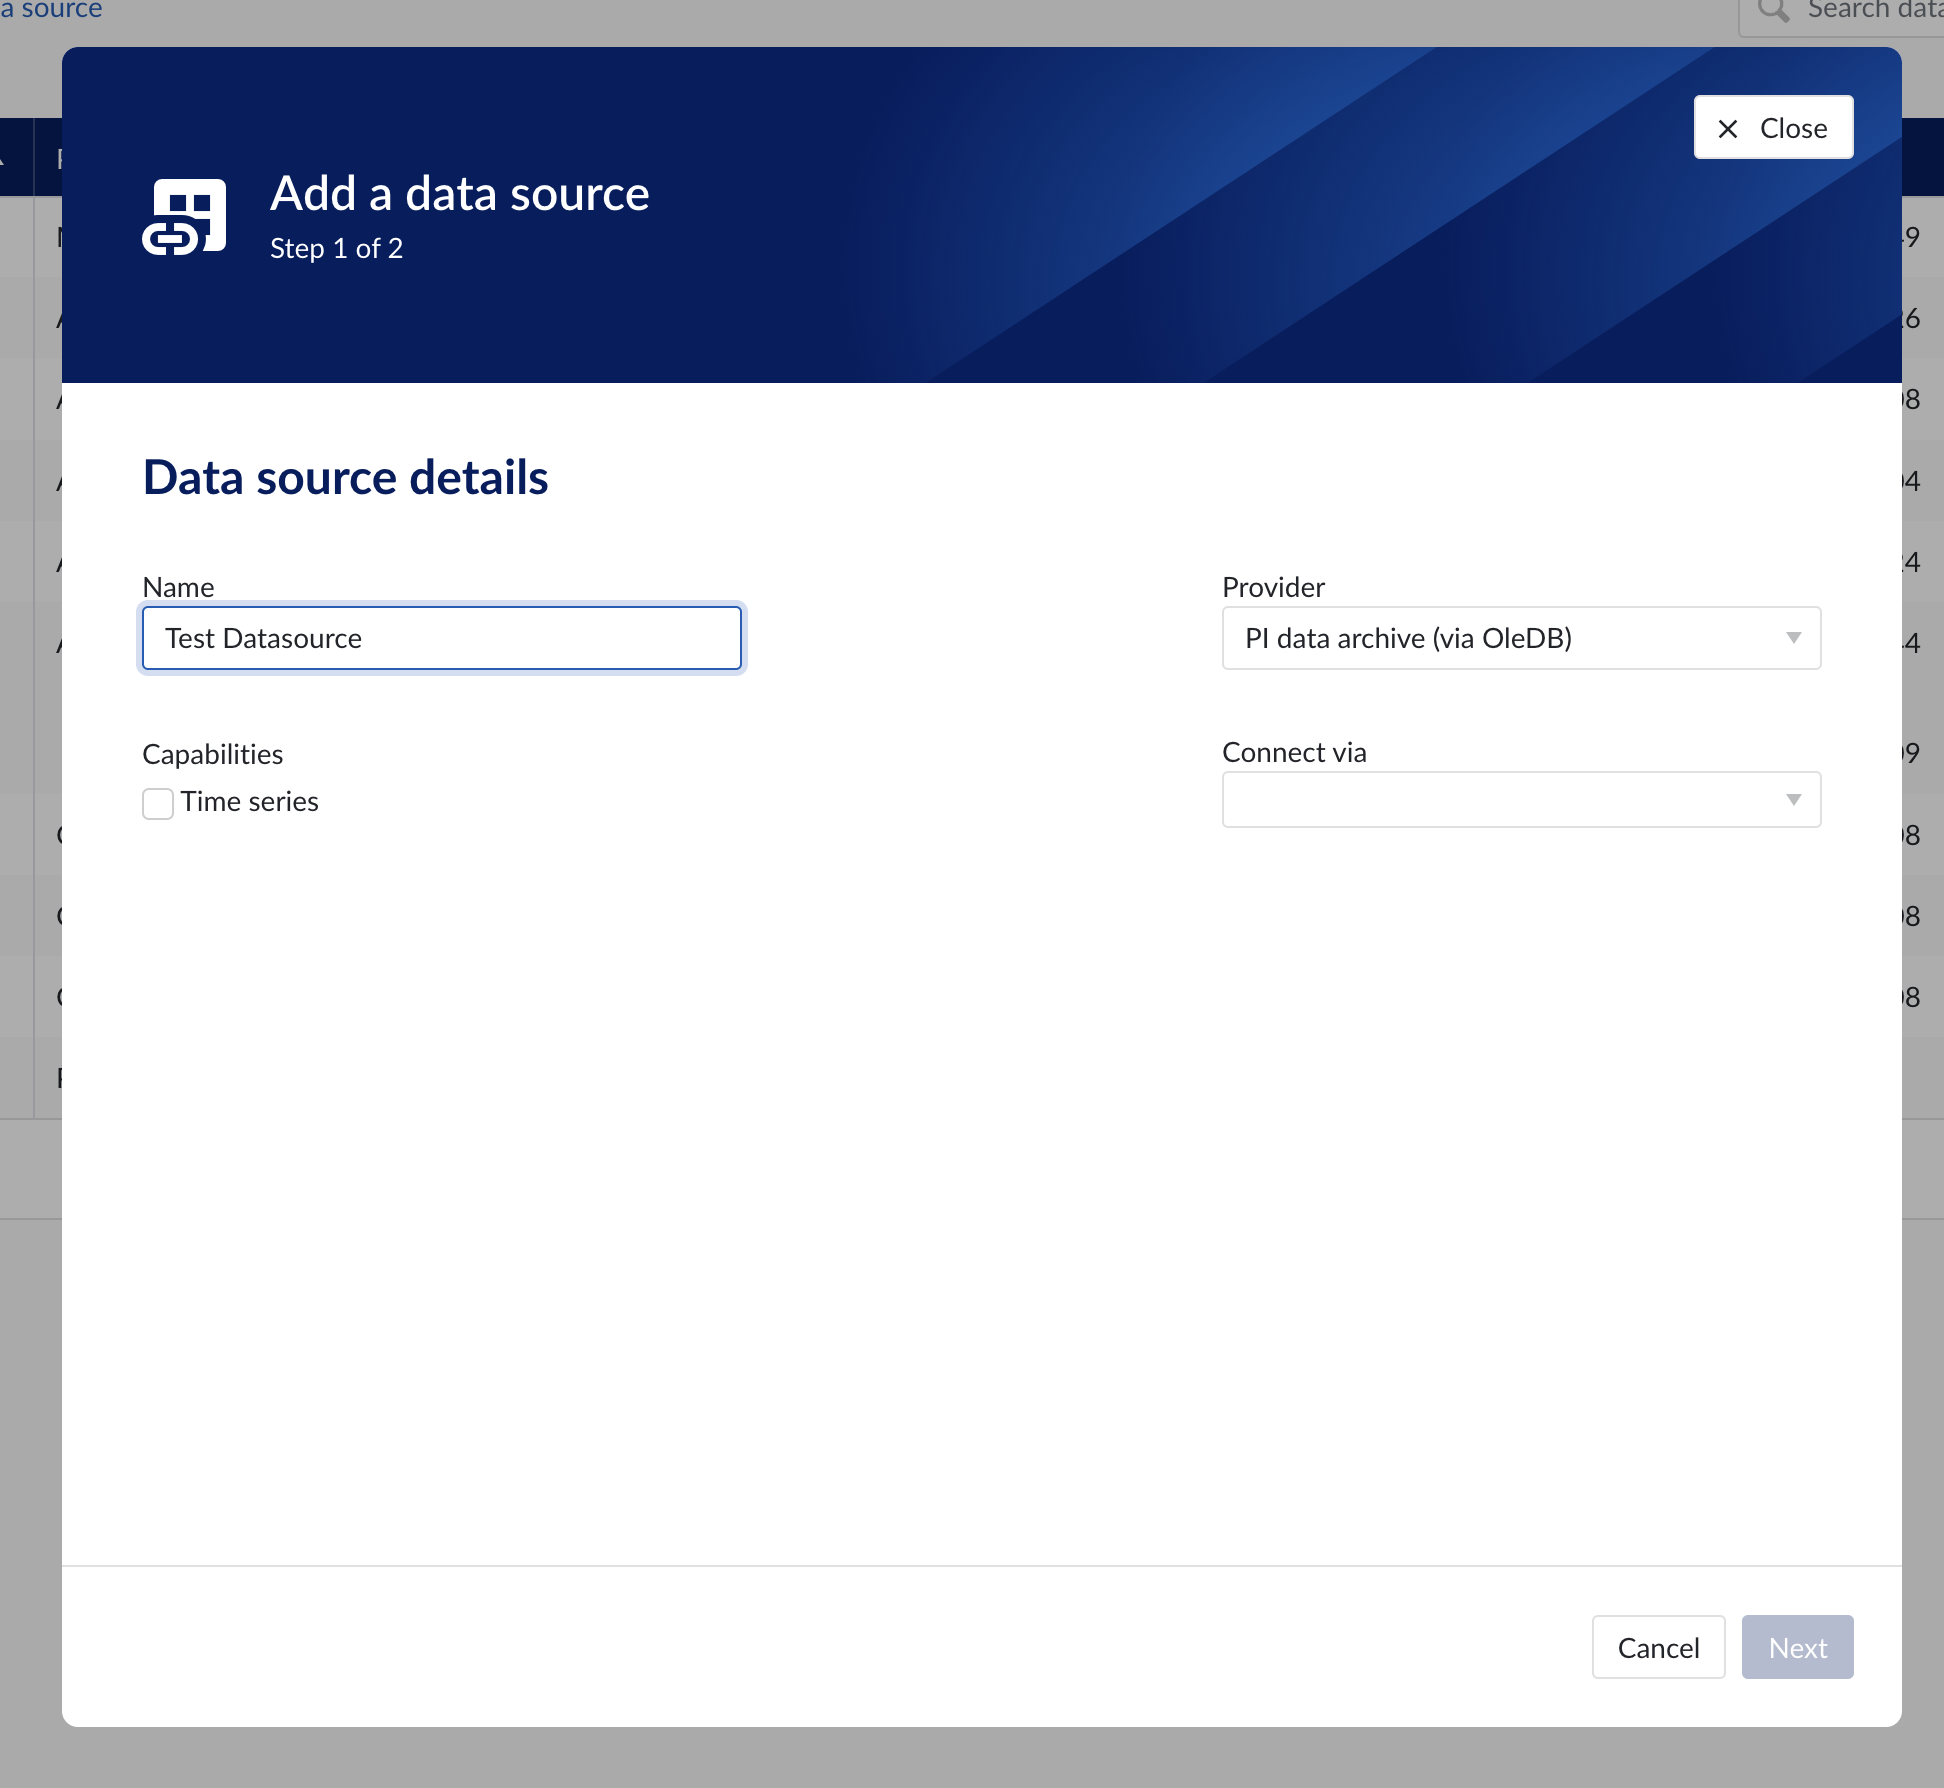Open the Provider selector showing PI data archive

1520,638
